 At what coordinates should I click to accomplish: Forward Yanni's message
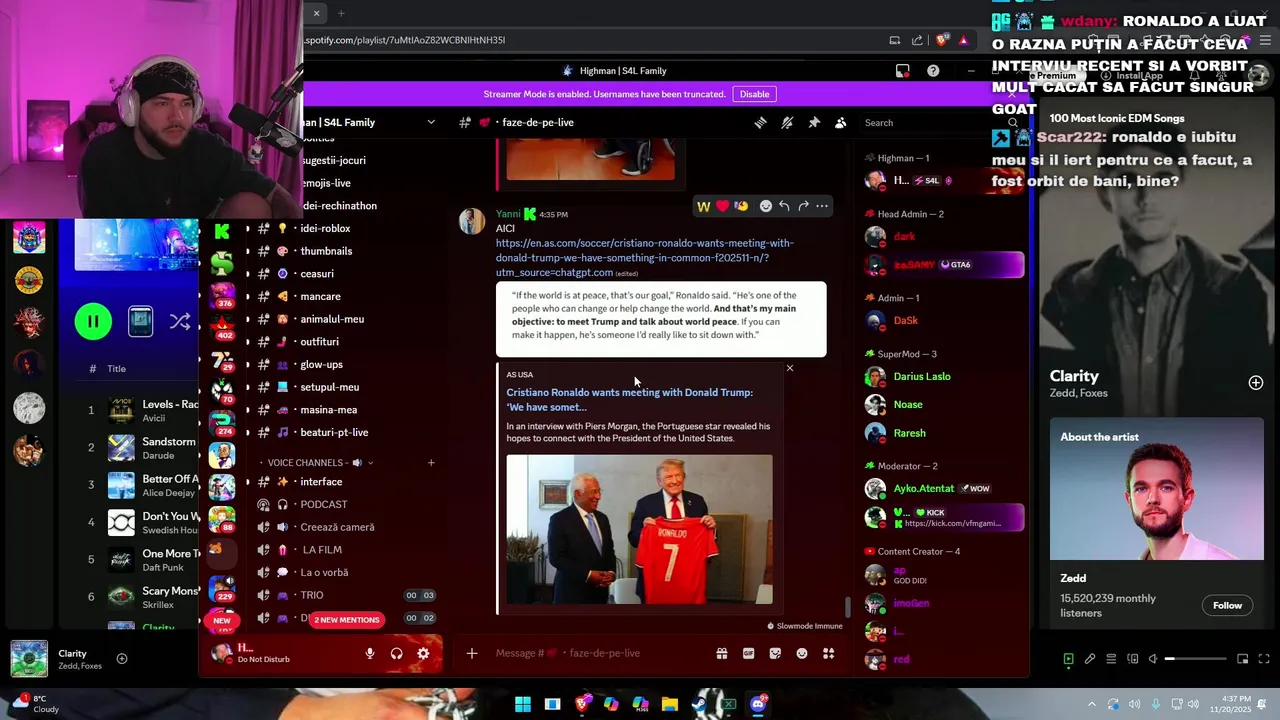point(803,206)
